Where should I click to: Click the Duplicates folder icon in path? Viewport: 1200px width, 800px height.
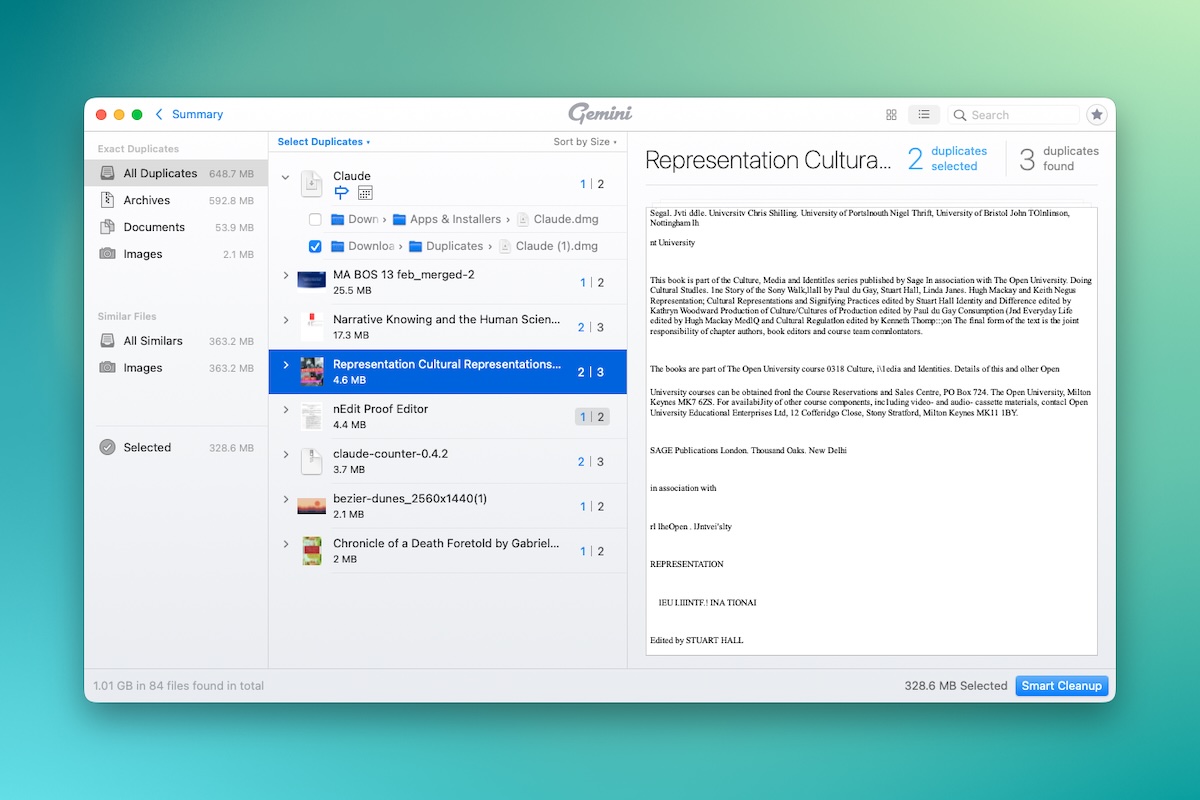tap(416, 246)
